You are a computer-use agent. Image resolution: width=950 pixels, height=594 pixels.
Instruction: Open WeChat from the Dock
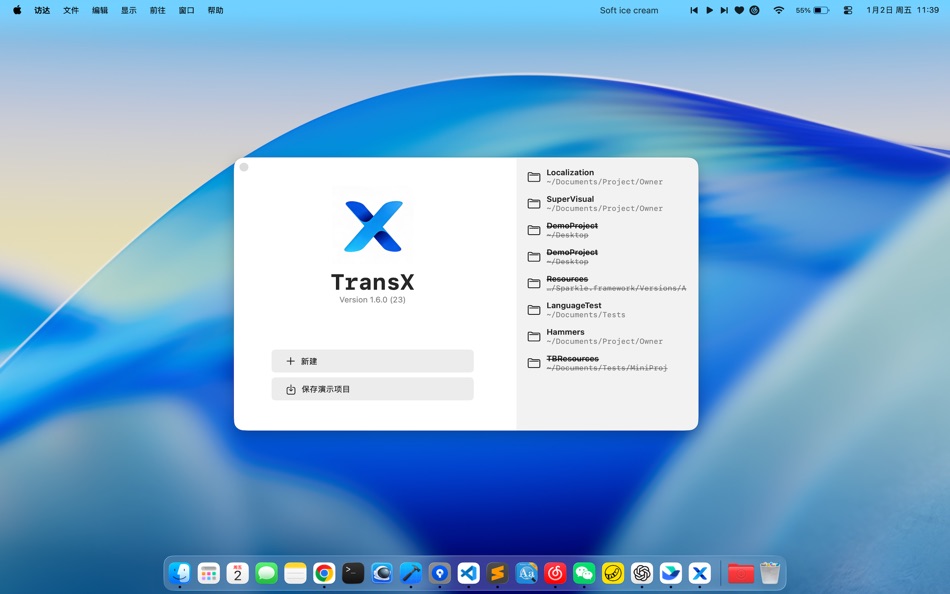point(584,573)
